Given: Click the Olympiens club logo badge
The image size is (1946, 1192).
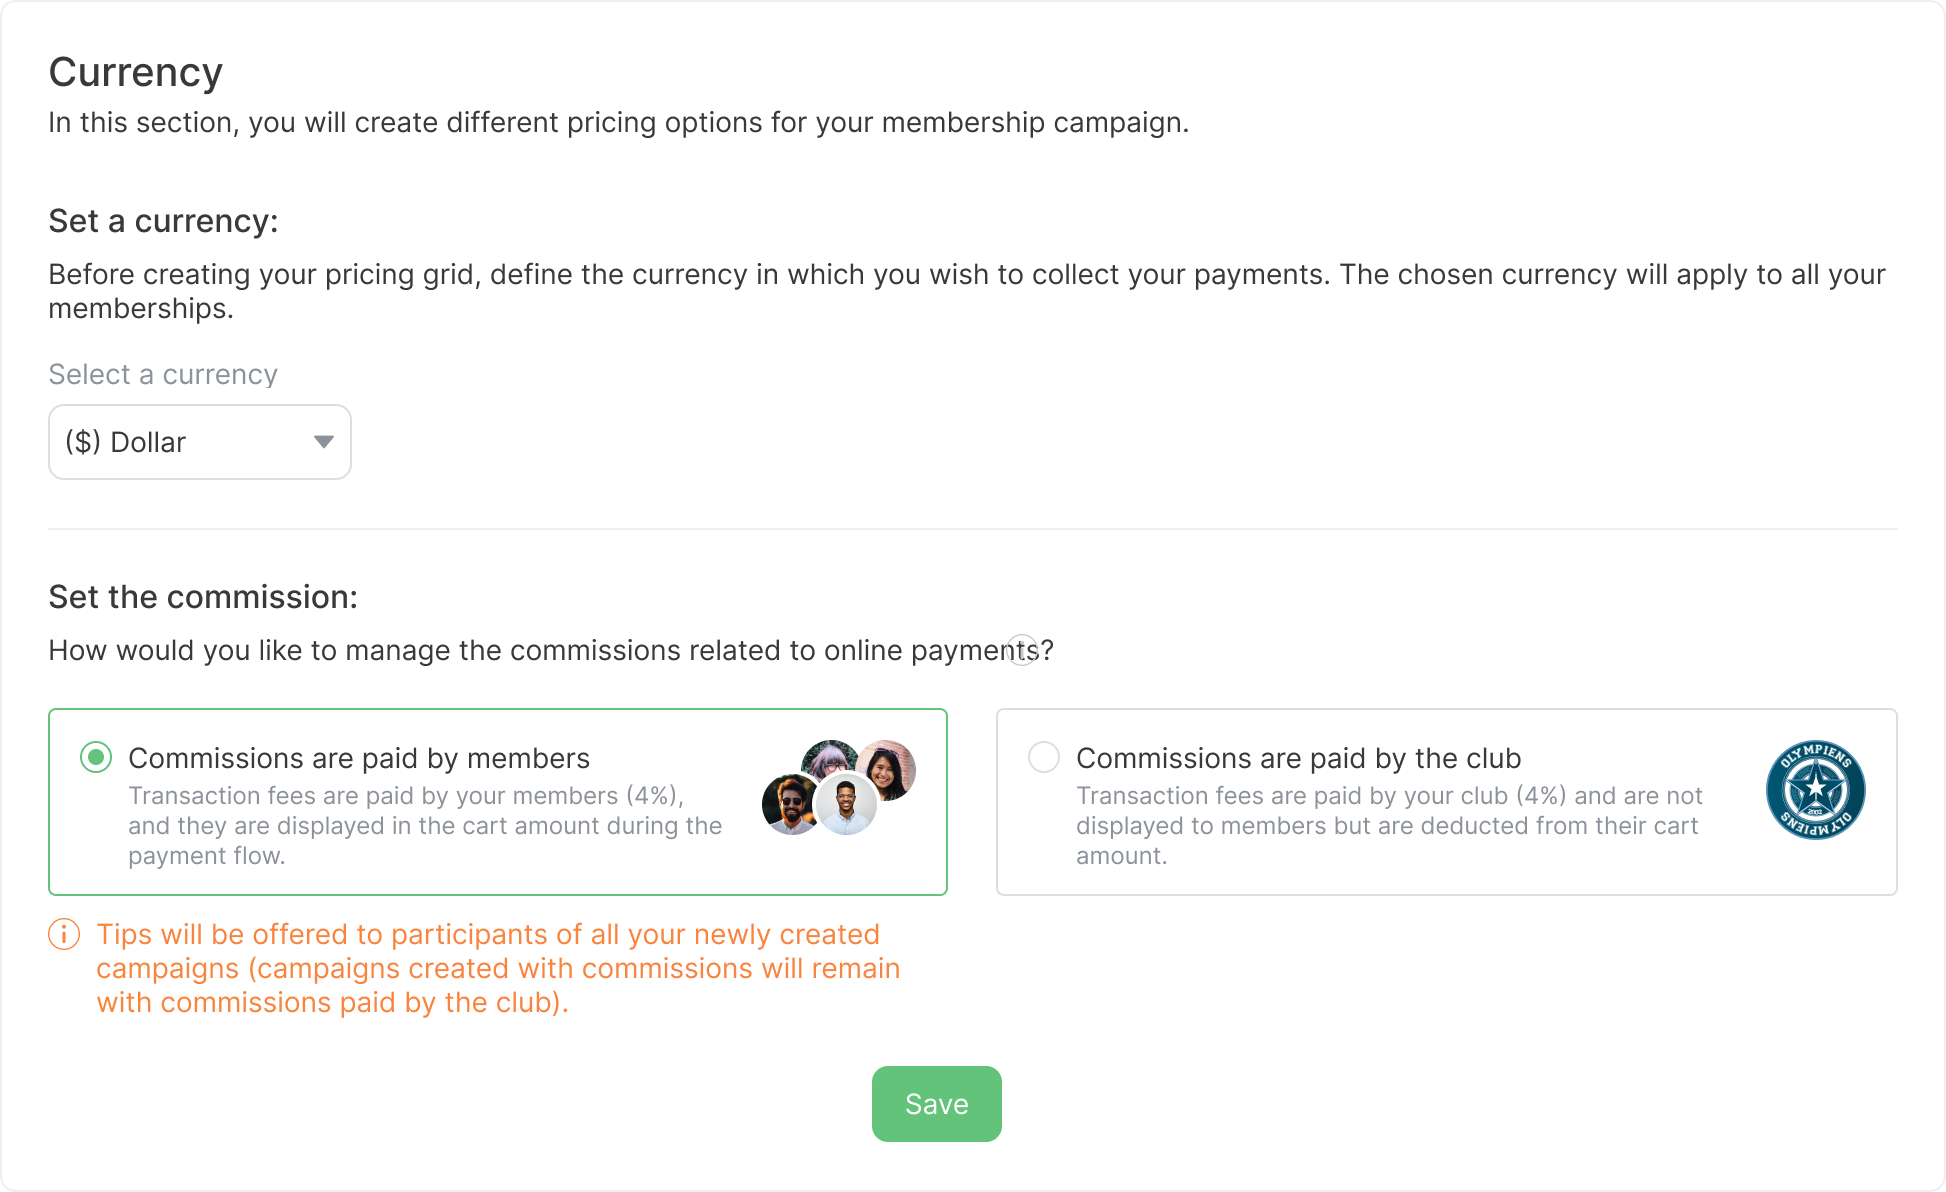Looking at the screenshot, I should click(1815, 790).
